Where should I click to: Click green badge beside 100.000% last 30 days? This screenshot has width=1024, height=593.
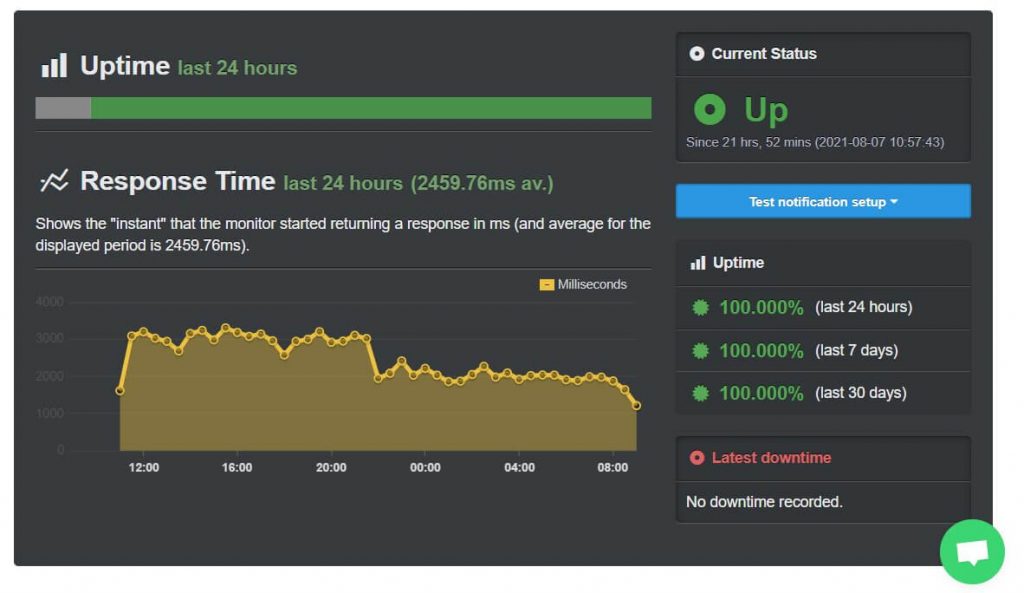700,393
